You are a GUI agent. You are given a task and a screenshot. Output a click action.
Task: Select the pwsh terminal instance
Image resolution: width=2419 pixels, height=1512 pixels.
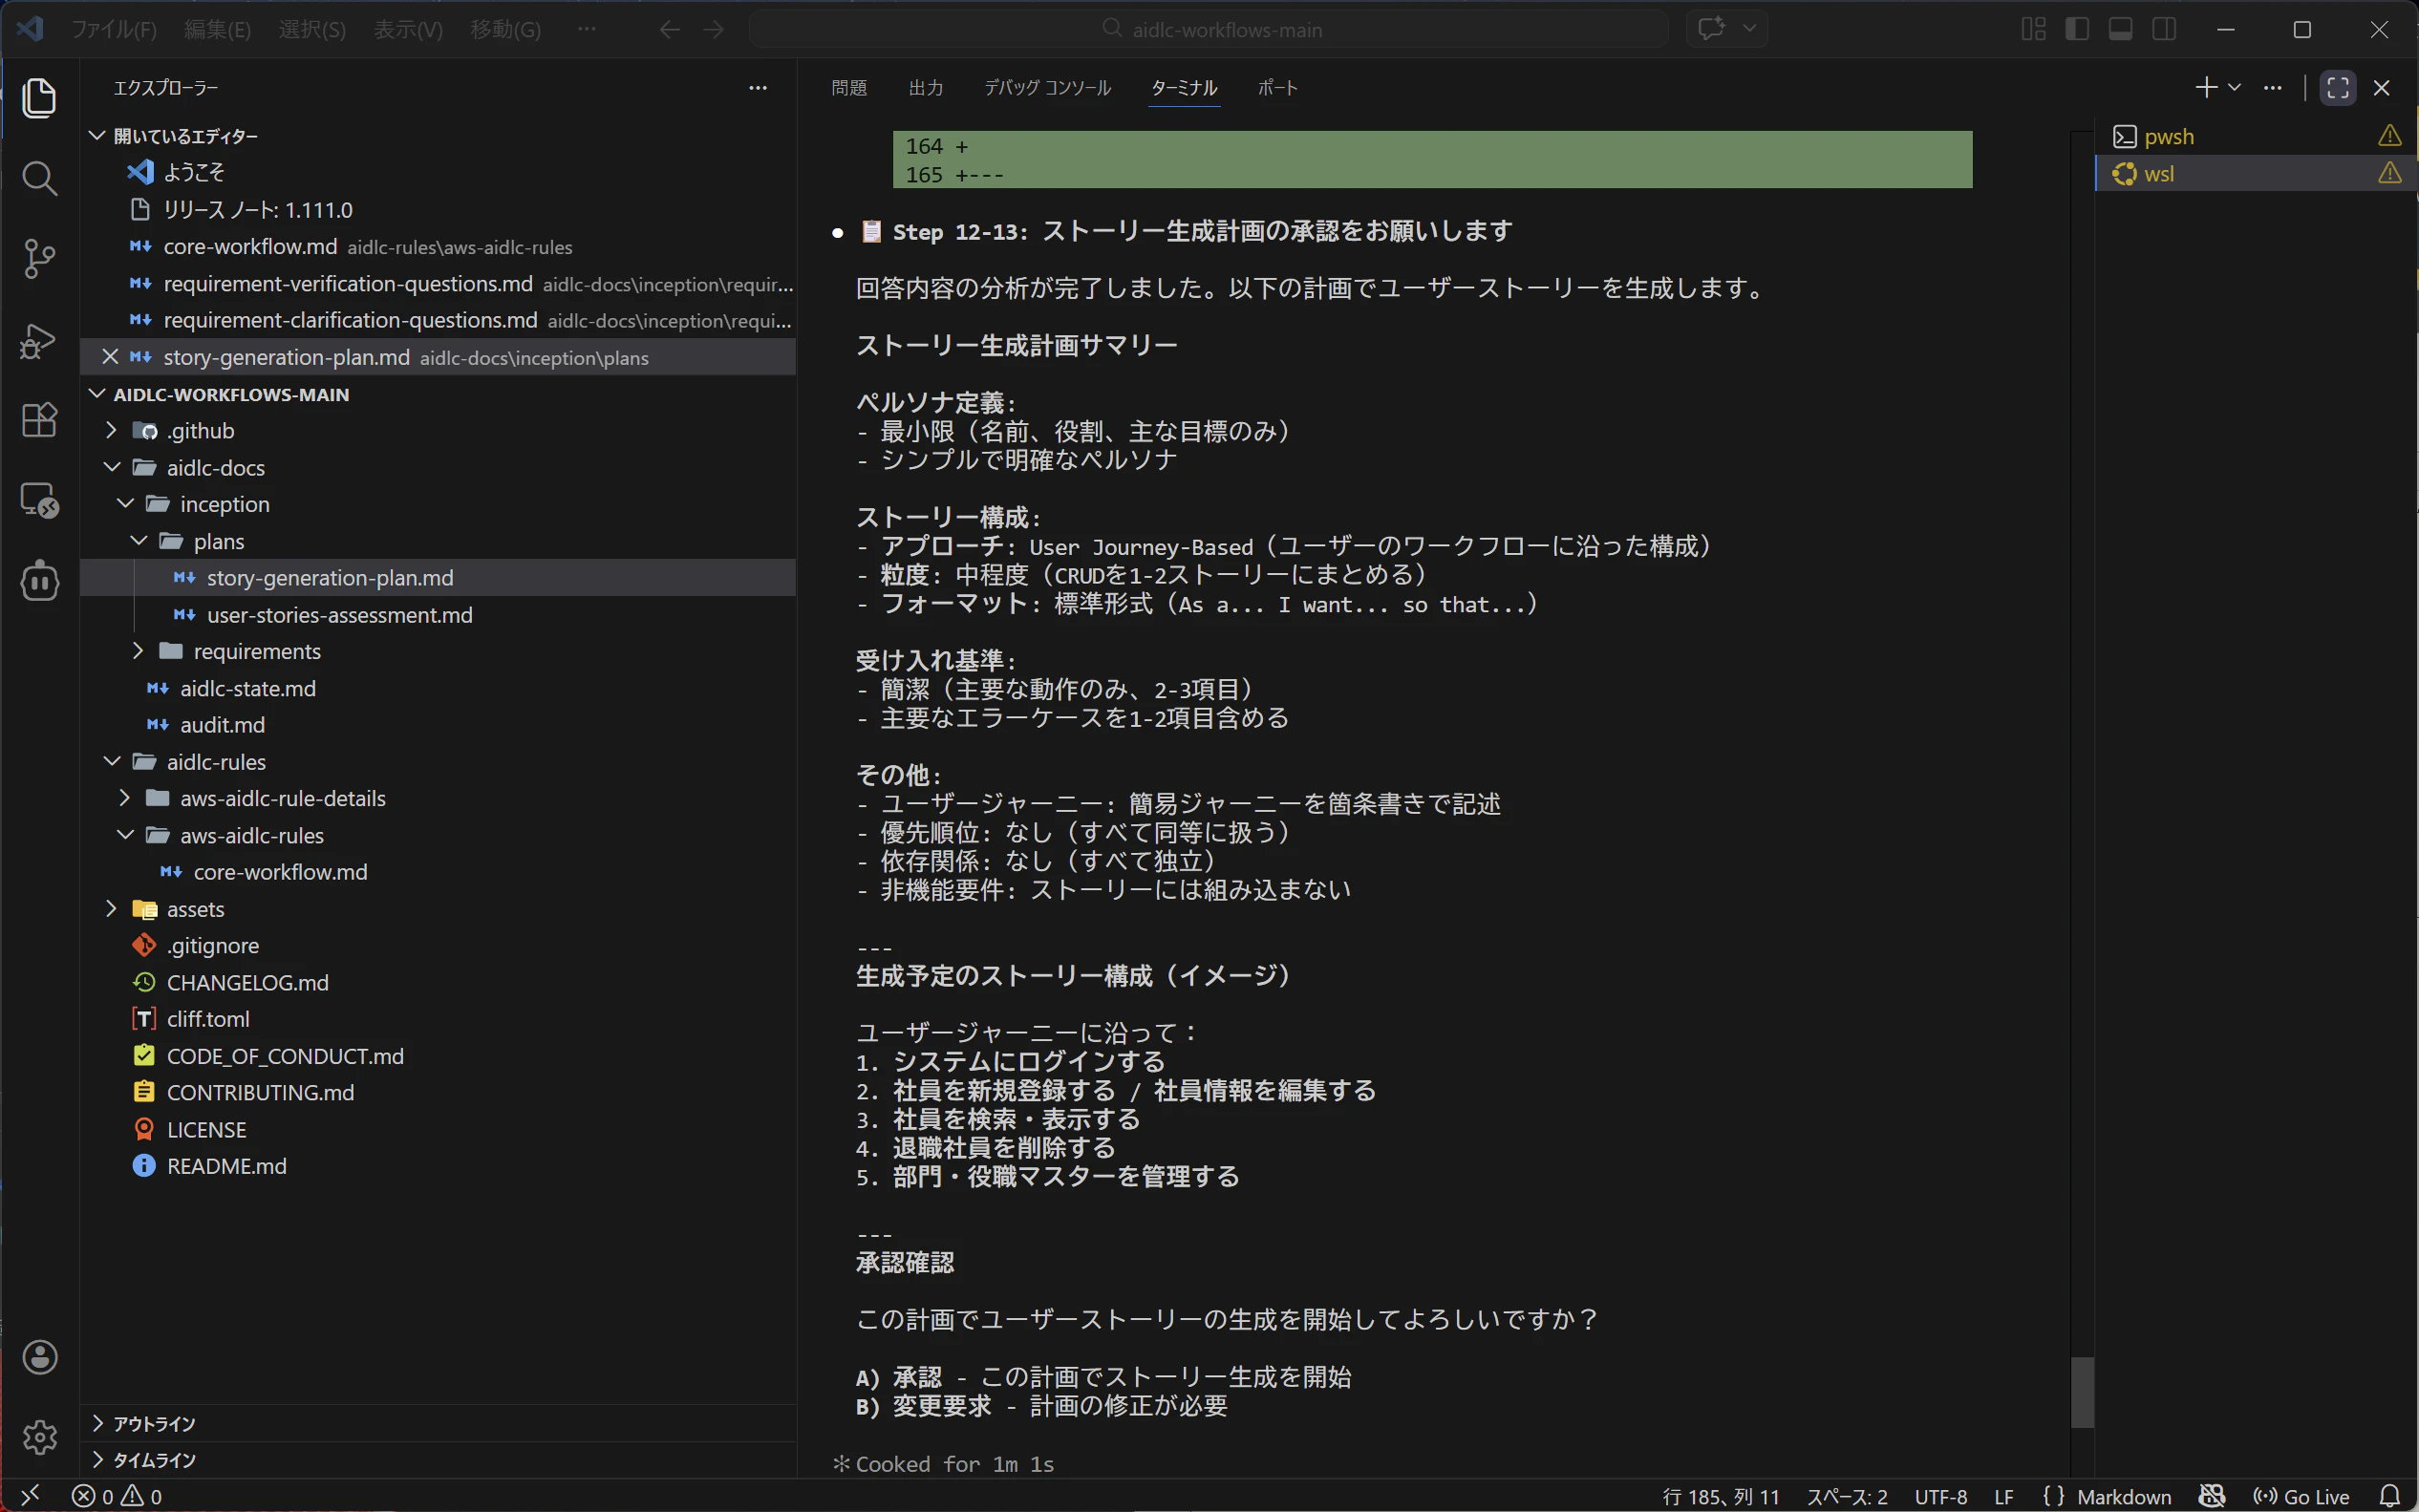[x=2256, y=136]
